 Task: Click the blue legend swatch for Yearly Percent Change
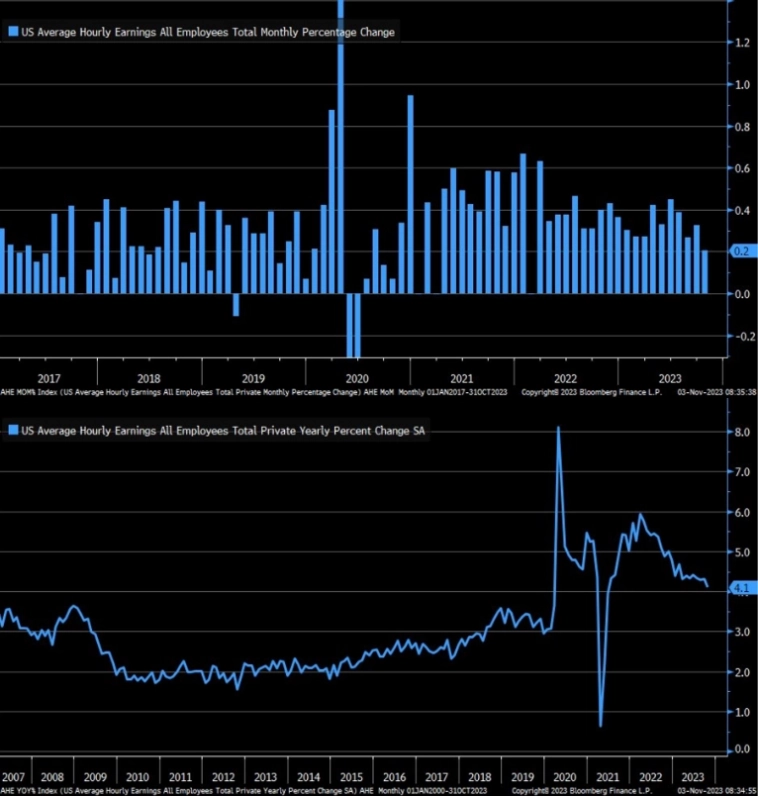(13, 430)
